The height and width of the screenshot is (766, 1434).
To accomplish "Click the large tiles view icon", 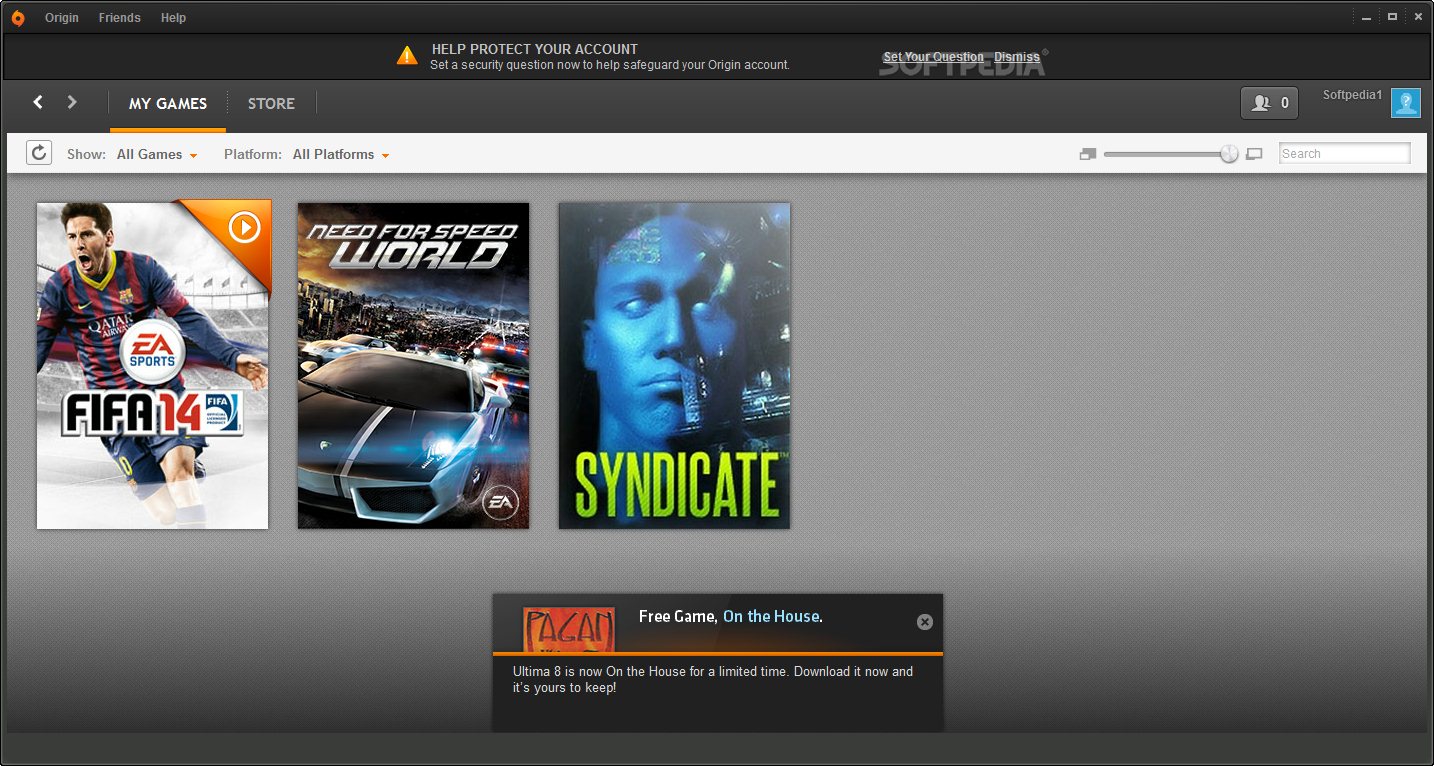I will pyautogui.click(x=1254, y=154).
